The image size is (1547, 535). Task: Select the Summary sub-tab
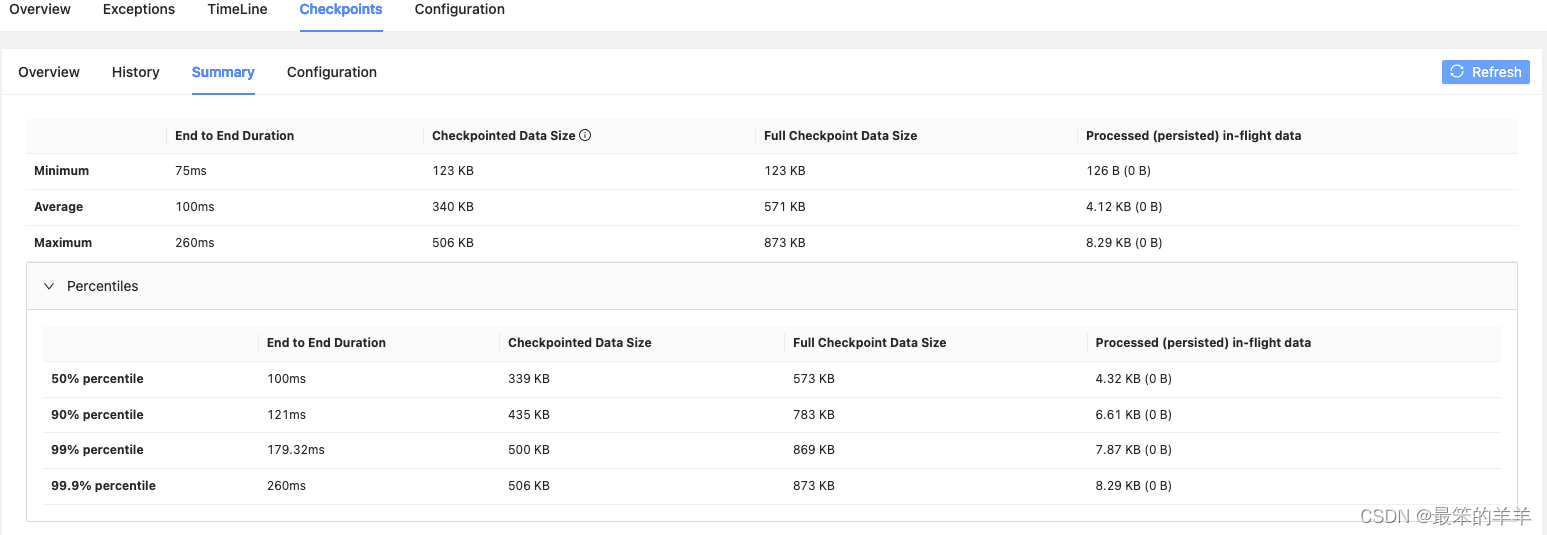point(223,72)
